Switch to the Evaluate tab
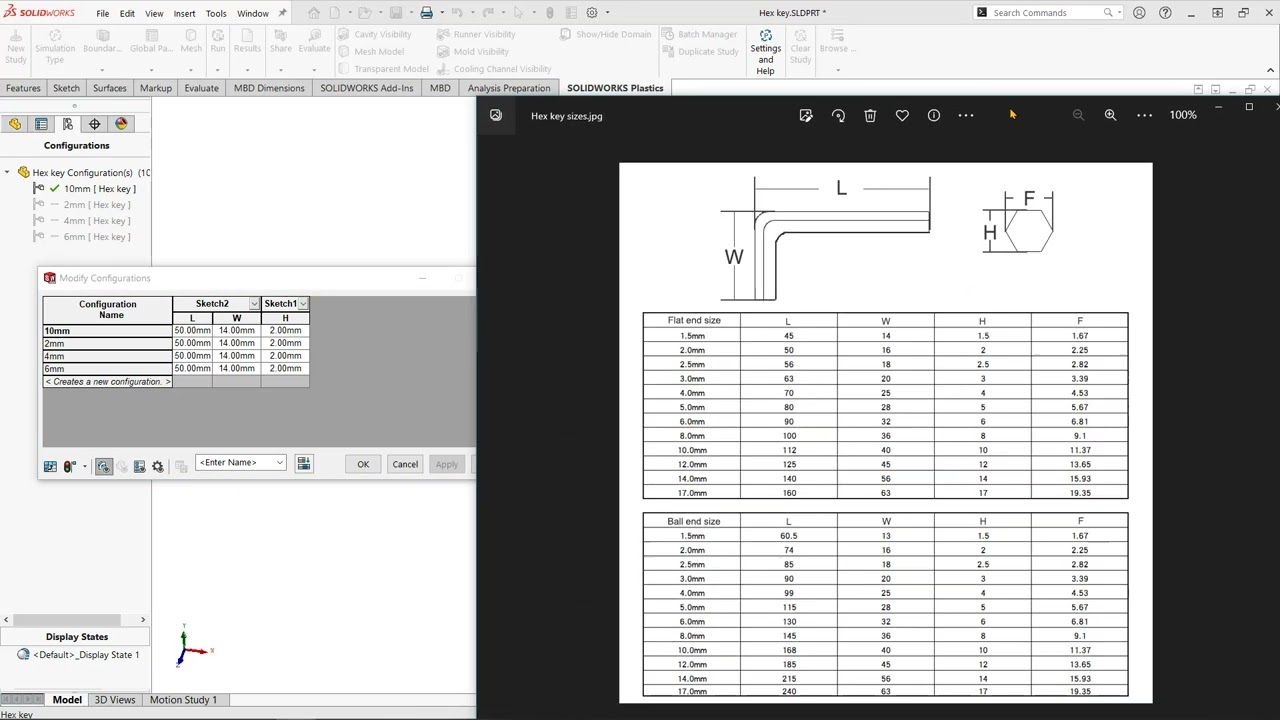This screenshot has height=720, width=1280. [x=201, y=88]
